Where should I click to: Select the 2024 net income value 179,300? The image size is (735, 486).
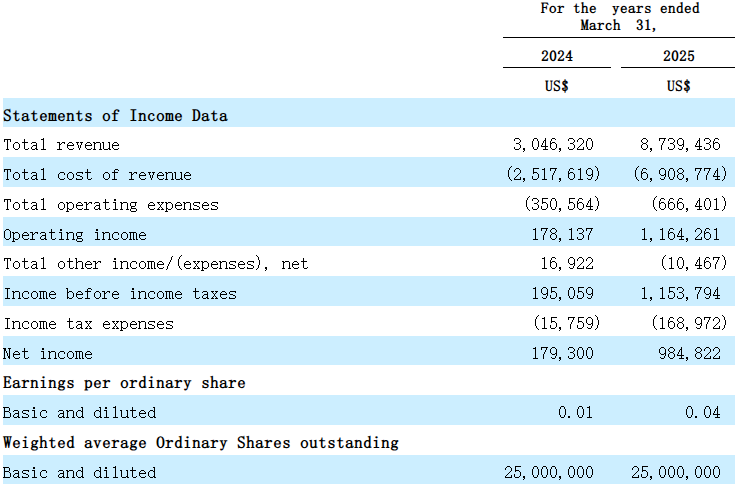click(x=565, y=354)
